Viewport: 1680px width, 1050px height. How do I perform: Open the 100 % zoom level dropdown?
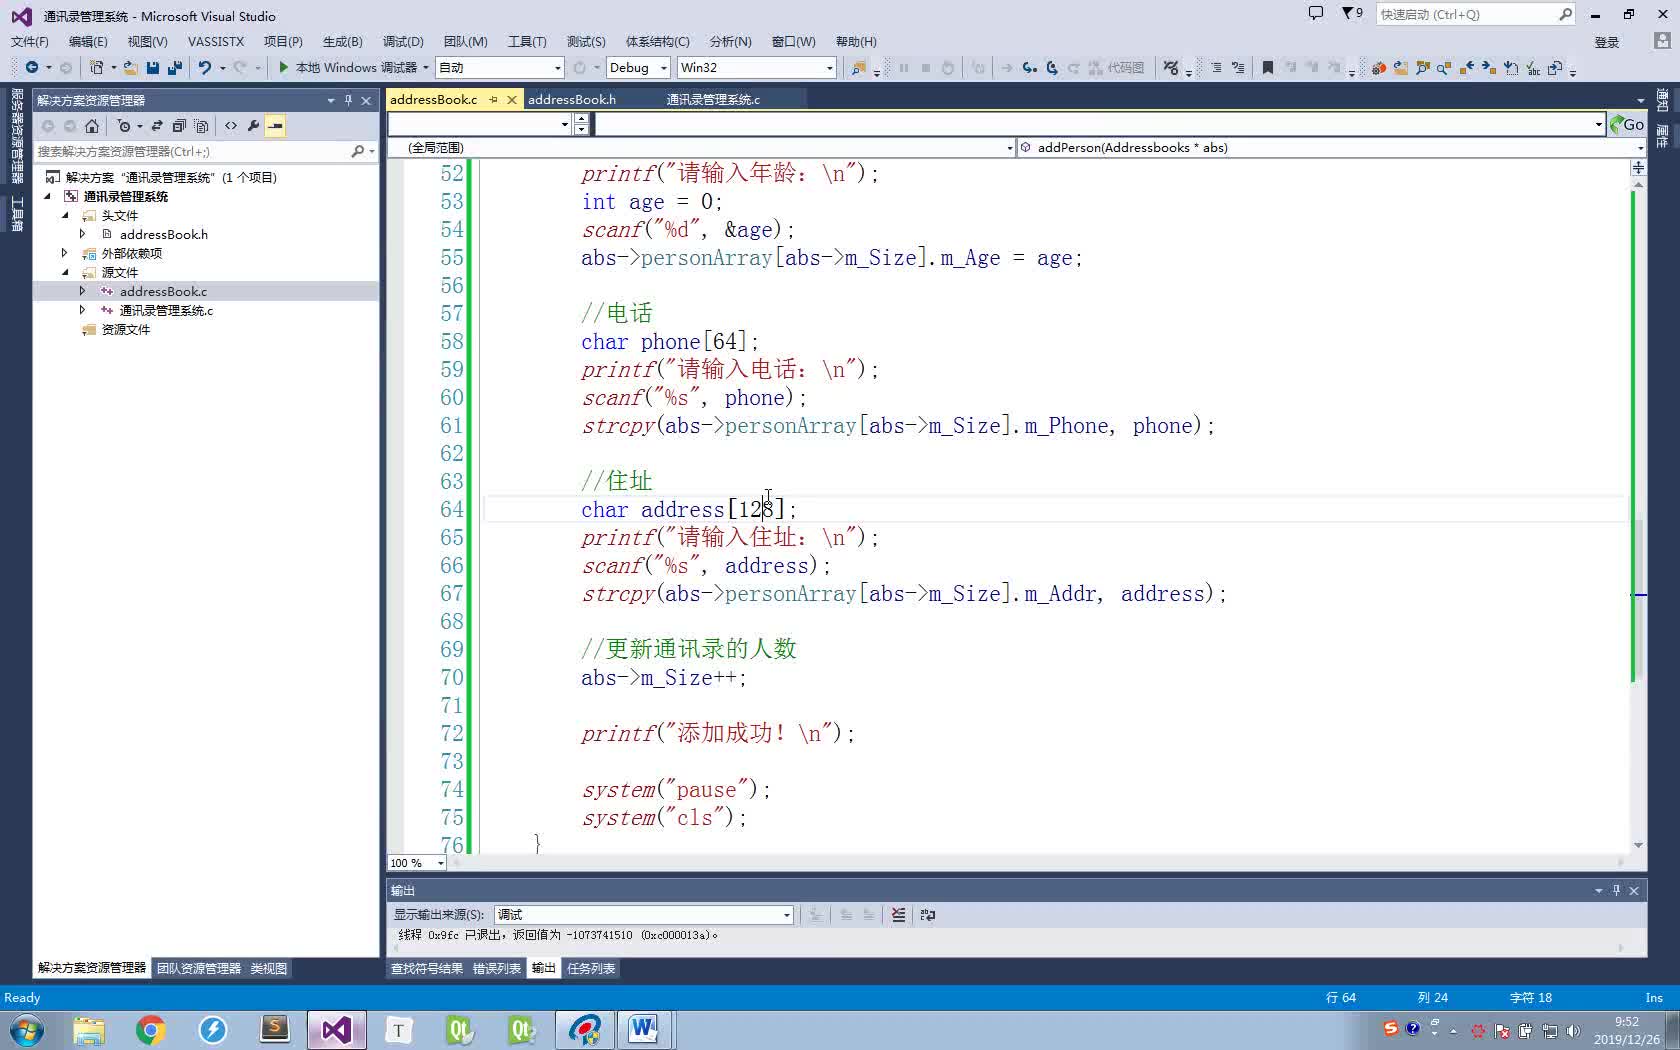[x=417, y=862]
